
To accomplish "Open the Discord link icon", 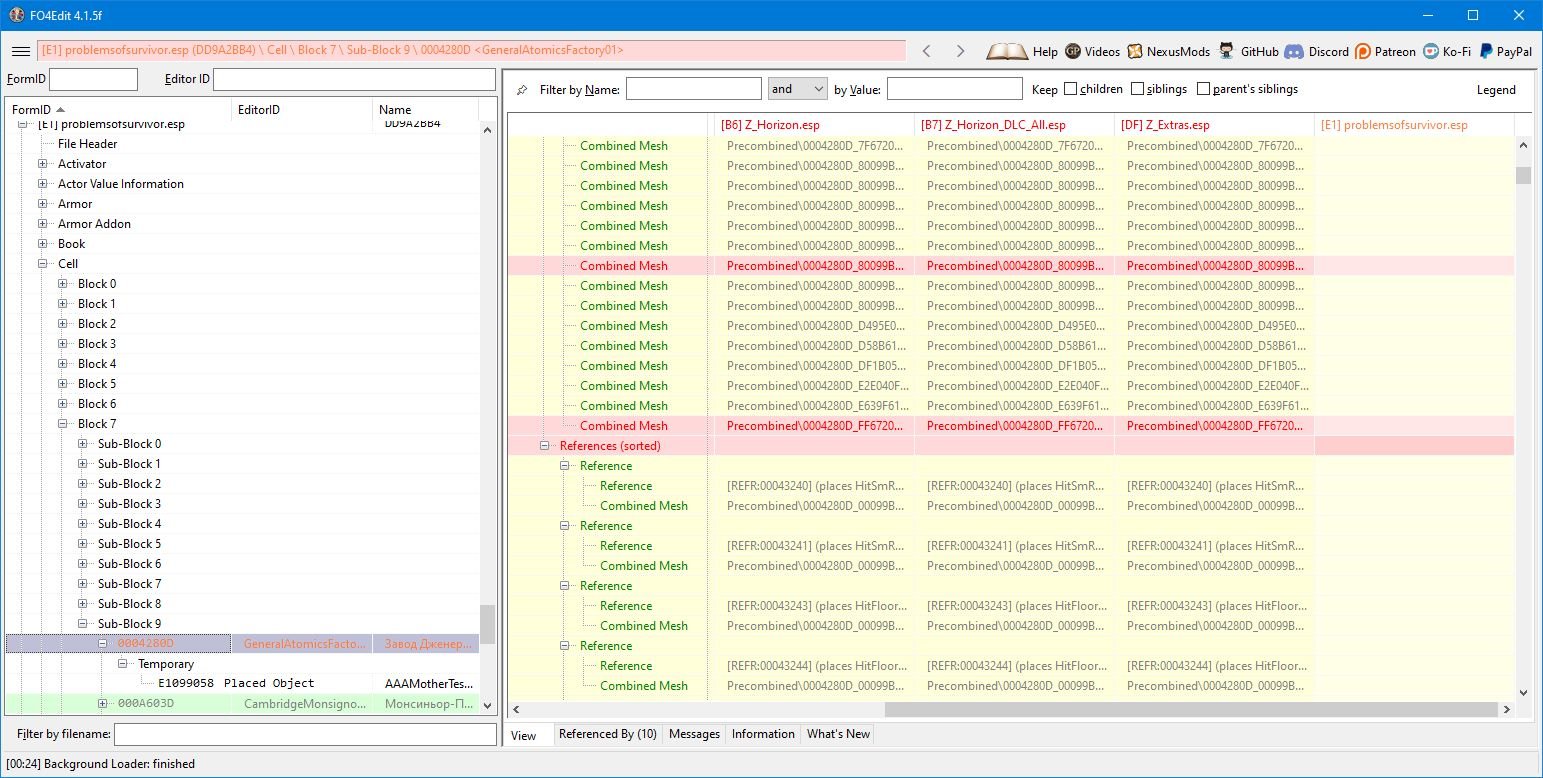I will (x=1294, y=51).
